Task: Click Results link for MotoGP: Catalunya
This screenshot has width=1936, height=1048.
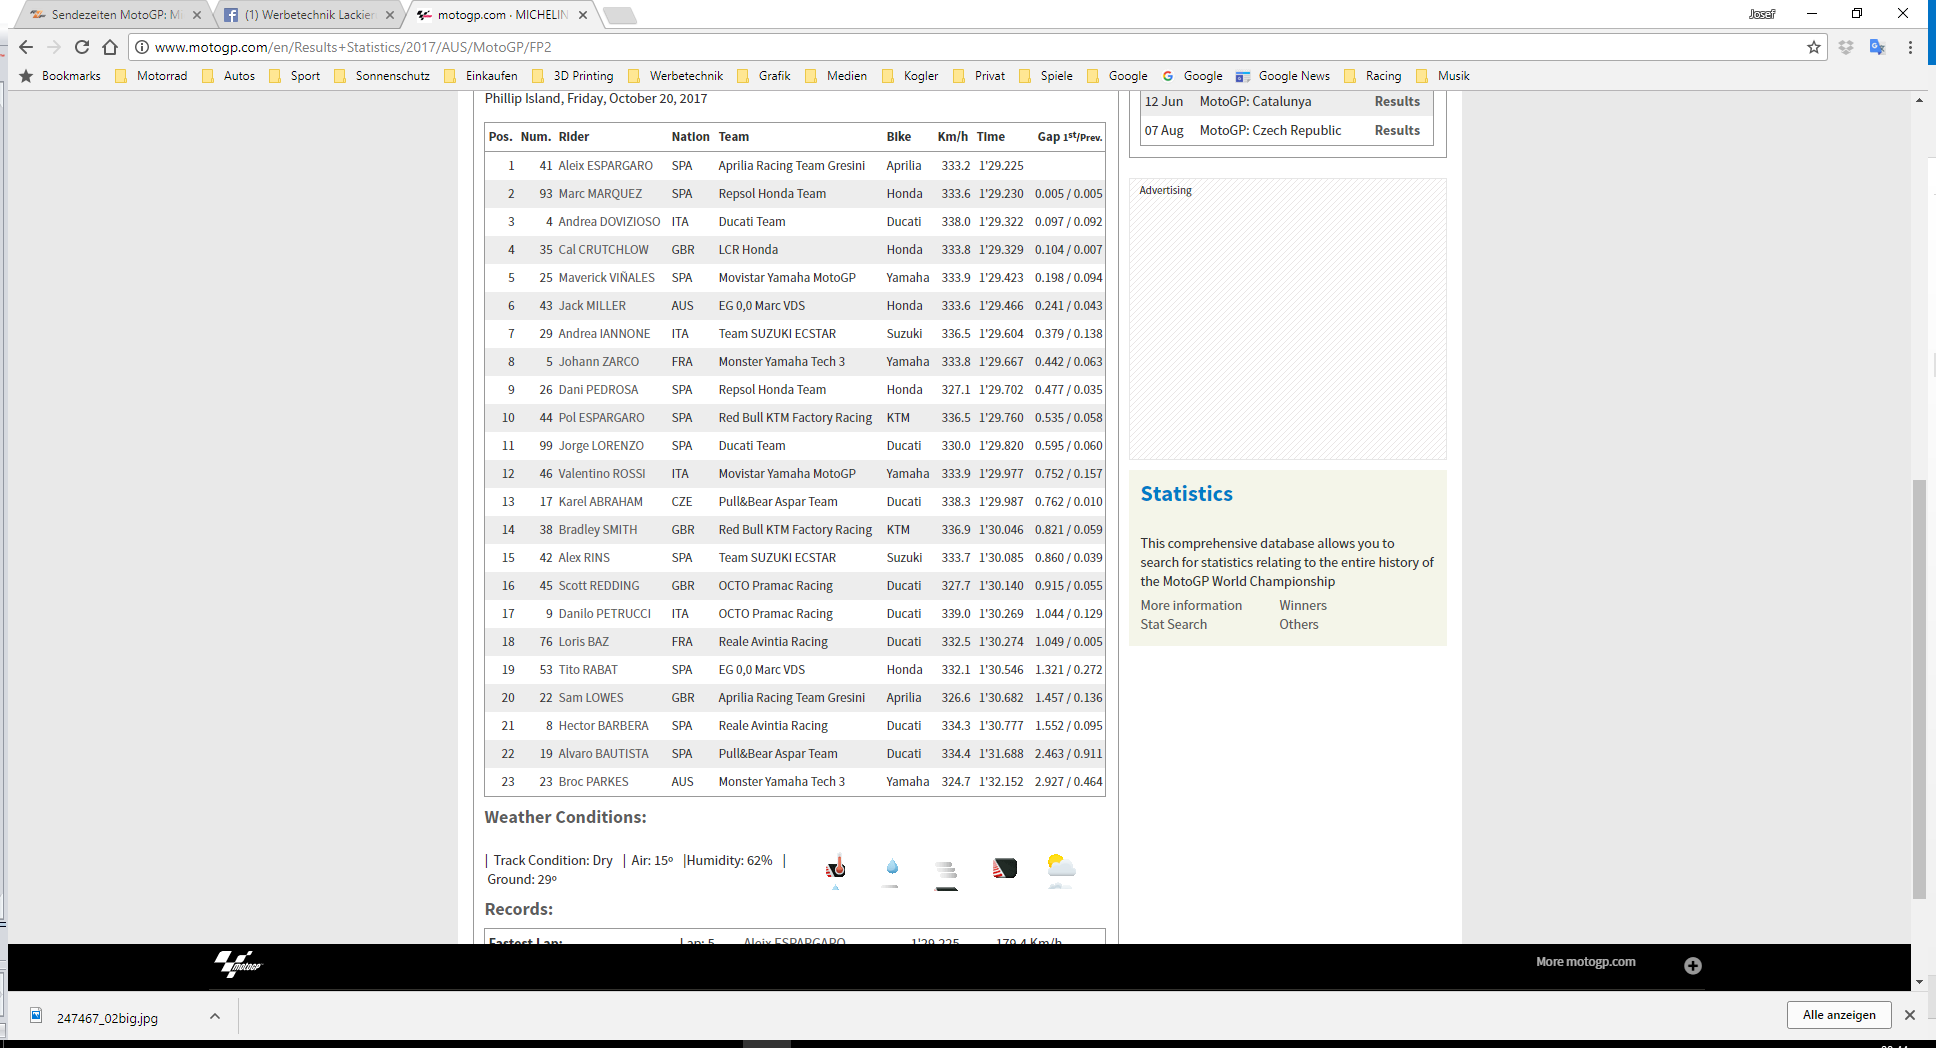Action: 1396,101
